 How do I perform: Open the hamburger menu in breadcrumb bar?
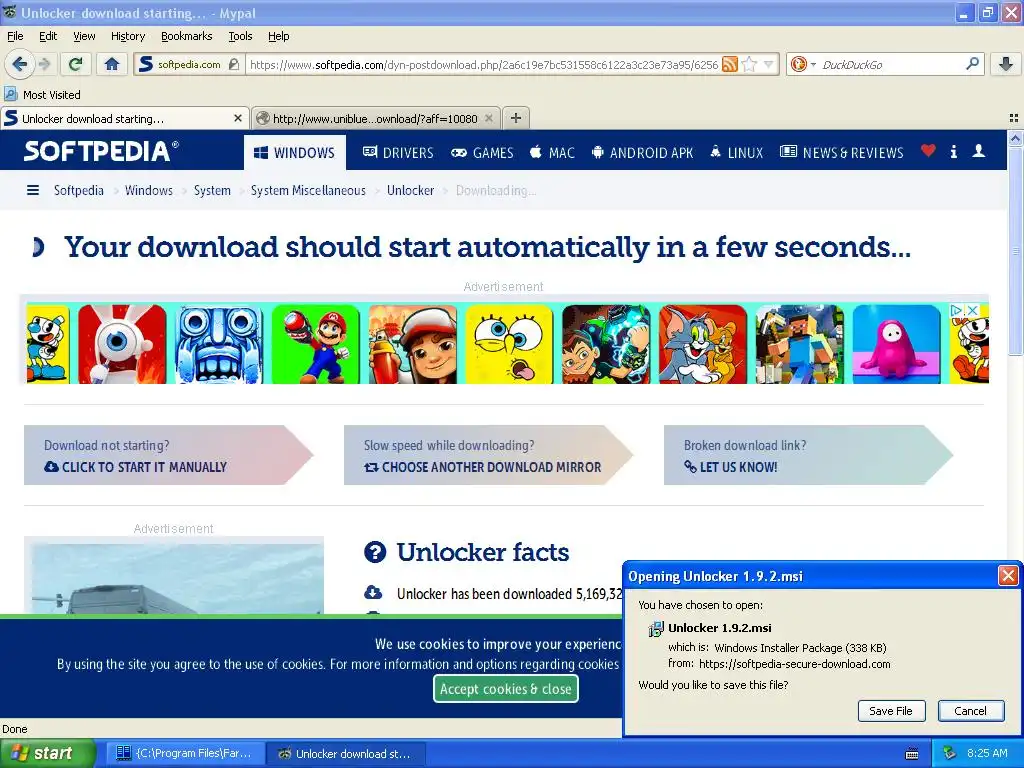(x=33, y=190)
